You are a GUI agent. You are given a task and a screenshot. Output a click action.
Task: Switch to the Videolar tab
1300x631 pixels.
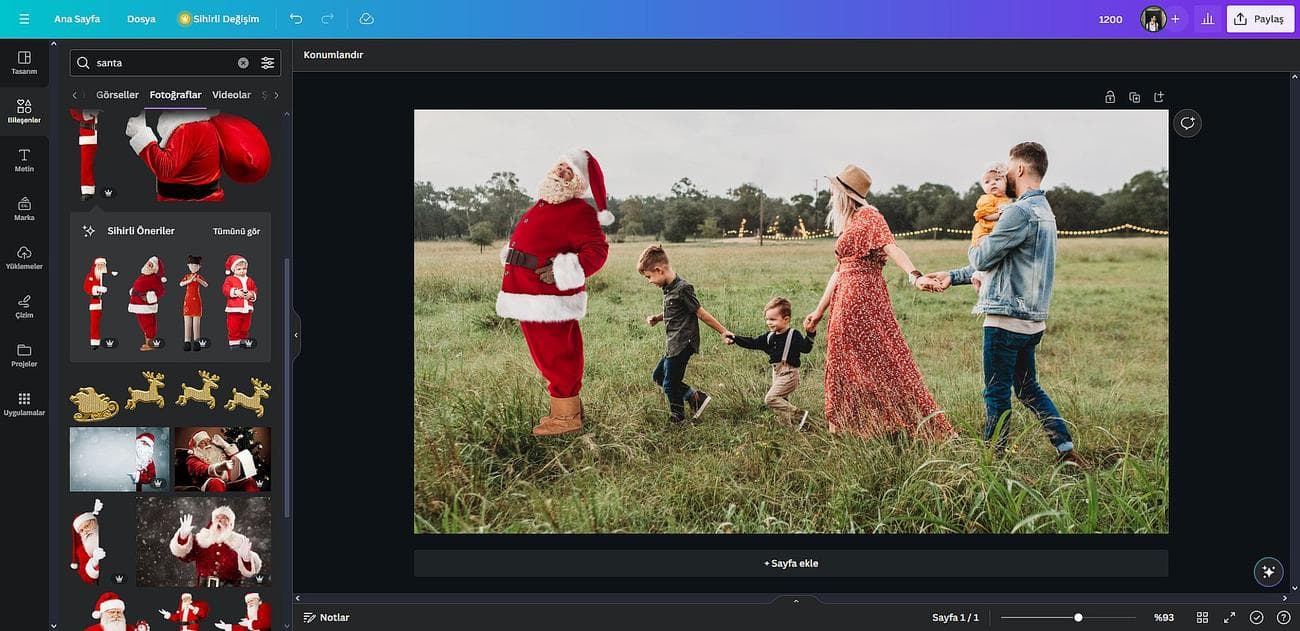(231, 95)
